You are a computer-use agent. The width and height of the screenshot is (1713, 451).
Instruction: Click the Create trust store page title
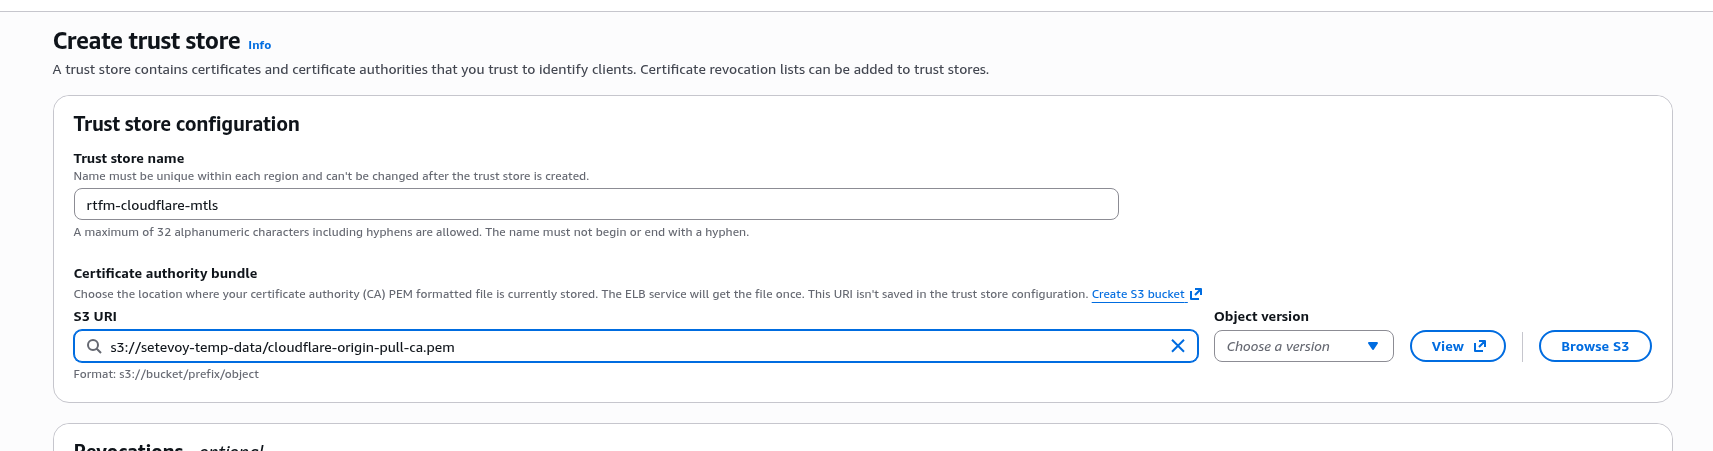(146, 41)
